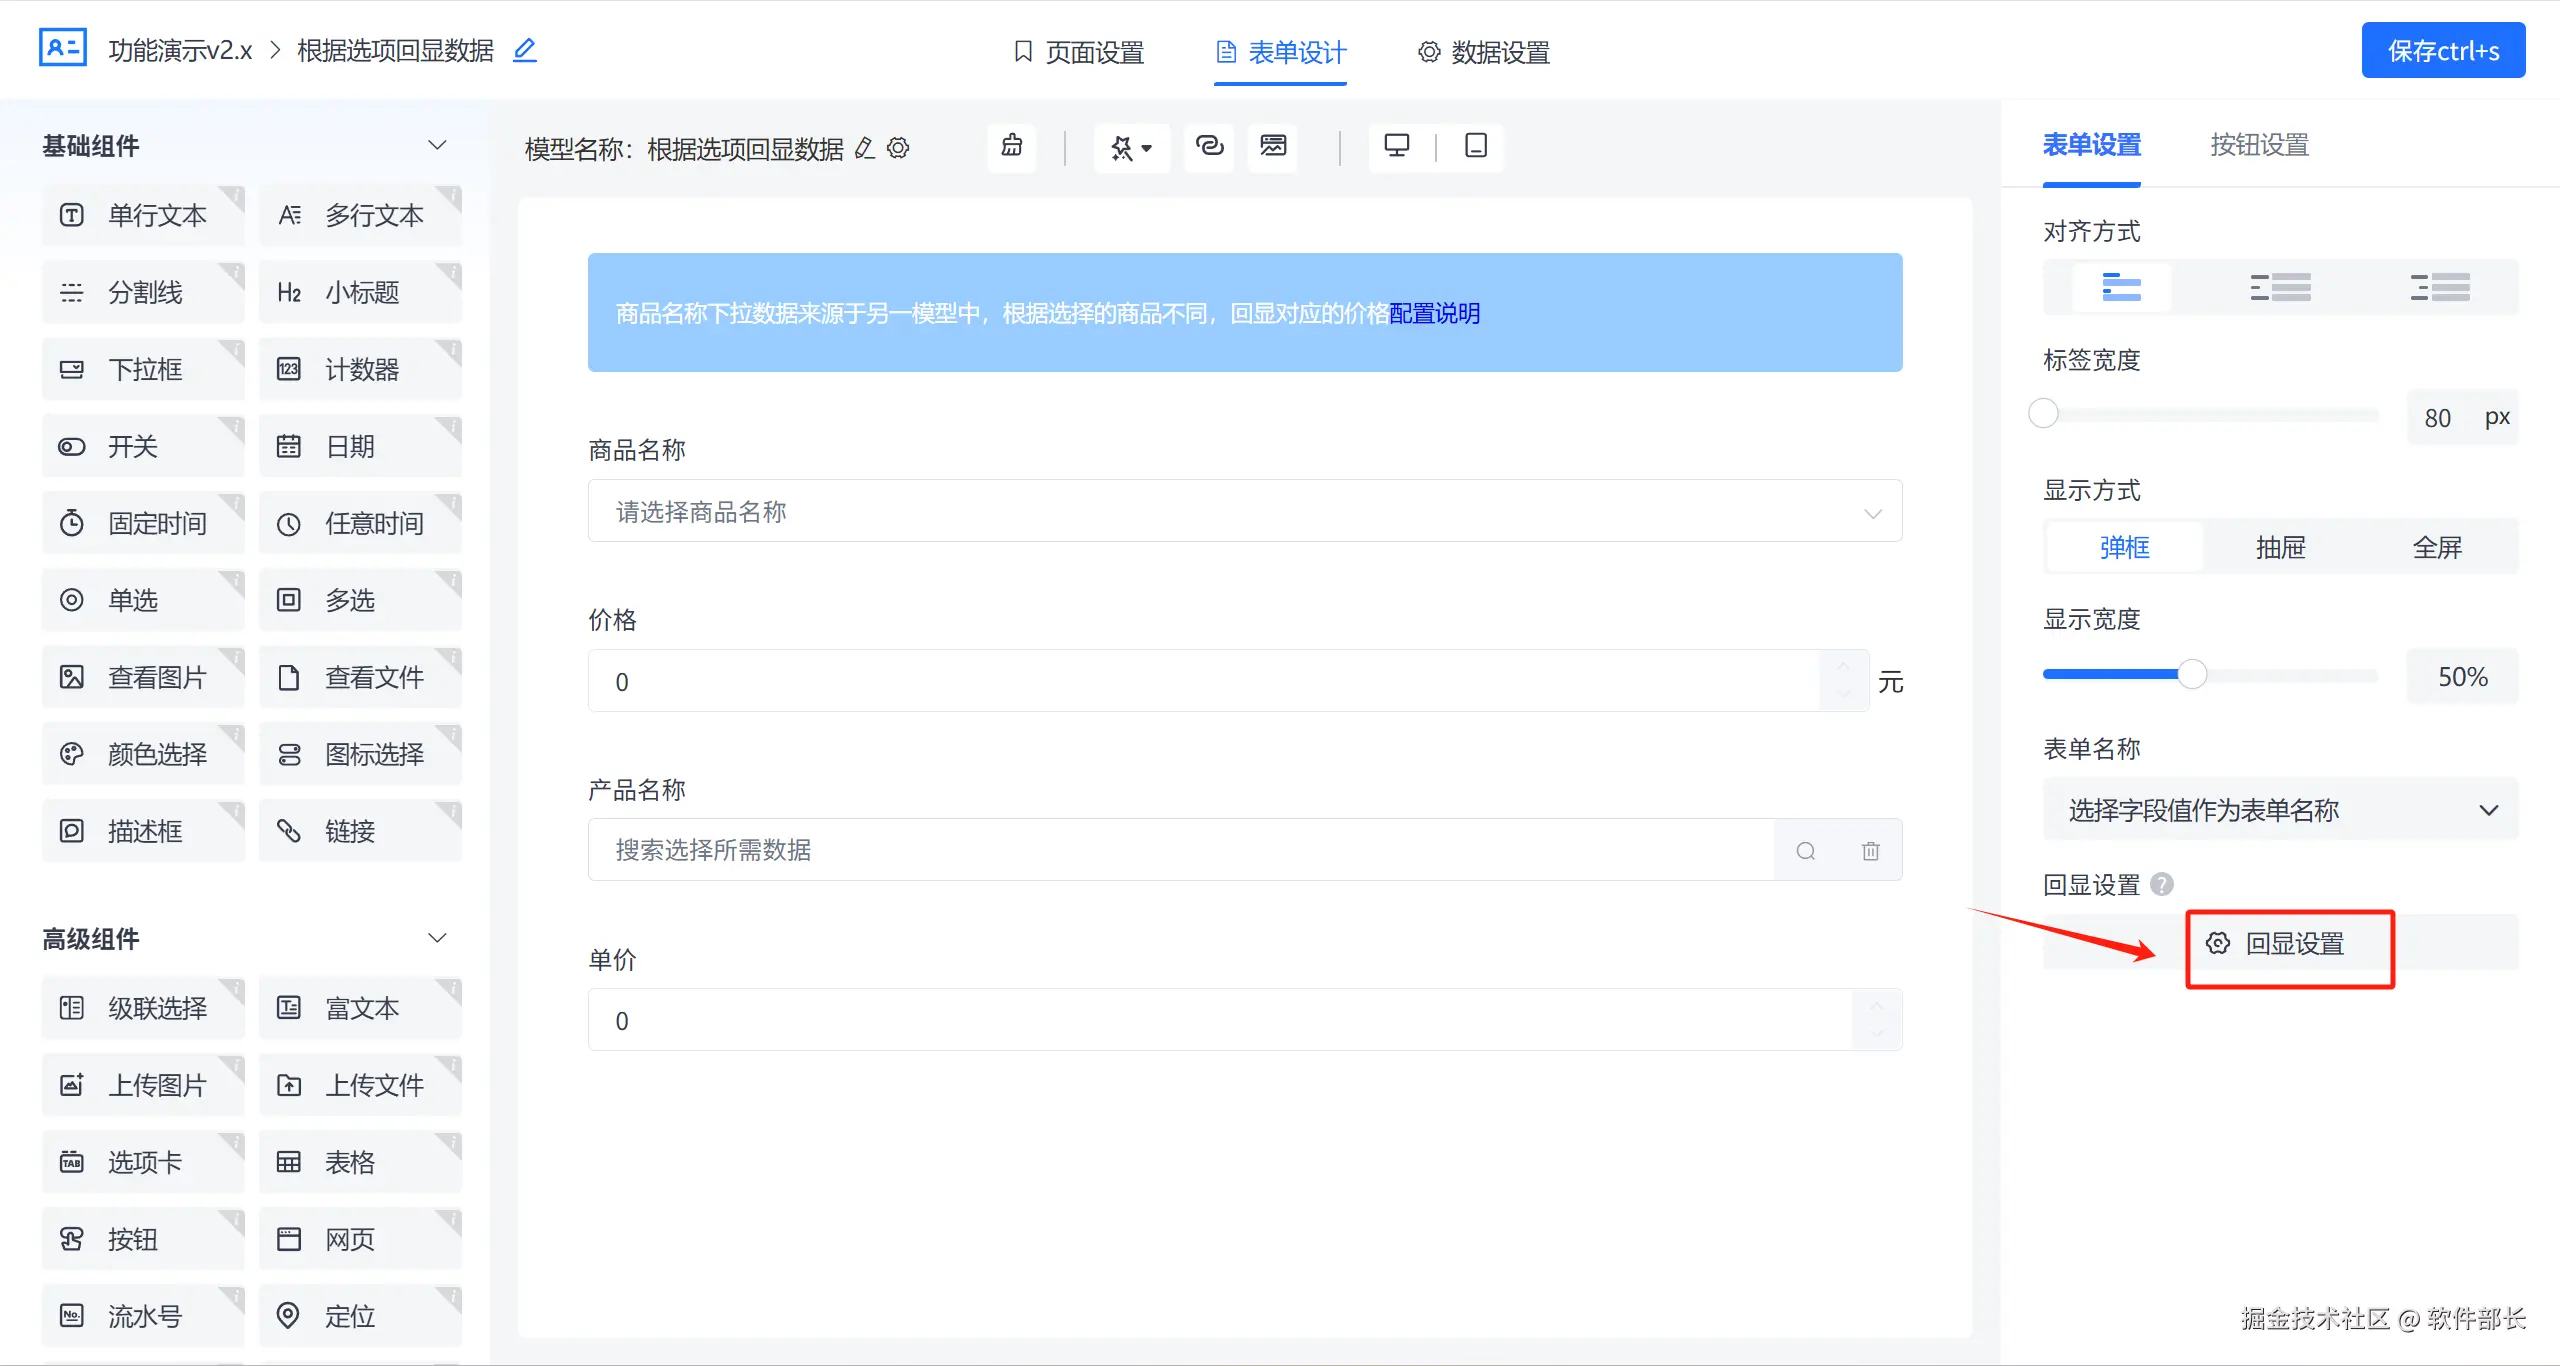Open the 配置说明 link

tap(1434, 313)
